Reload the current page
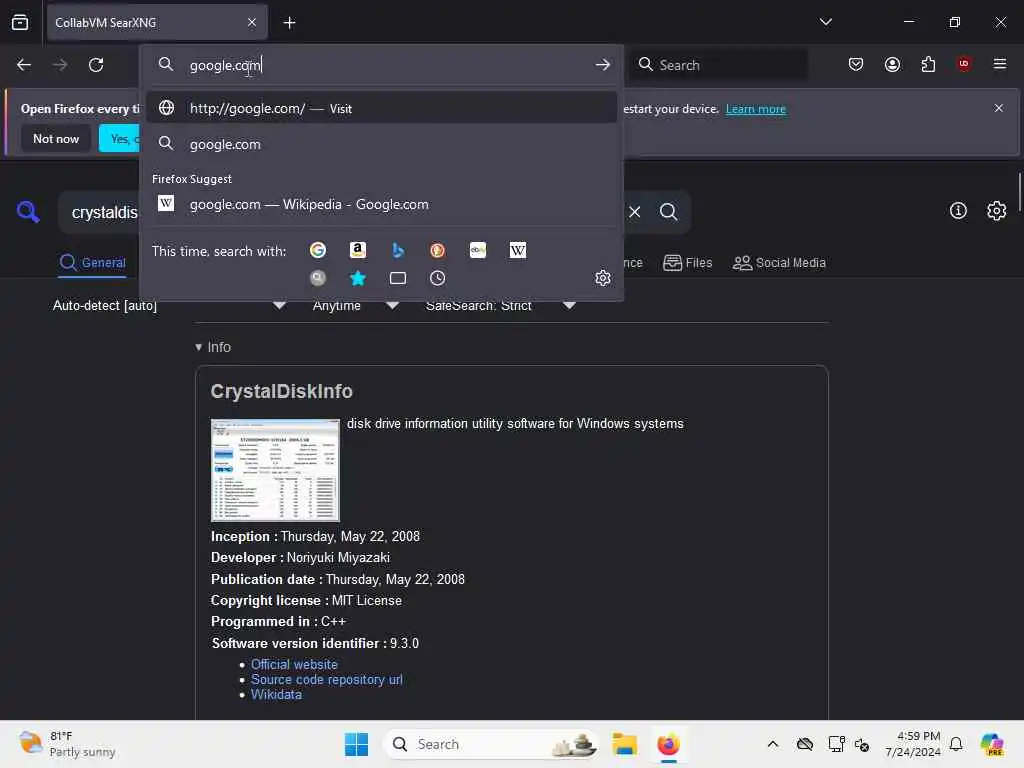 96,65
